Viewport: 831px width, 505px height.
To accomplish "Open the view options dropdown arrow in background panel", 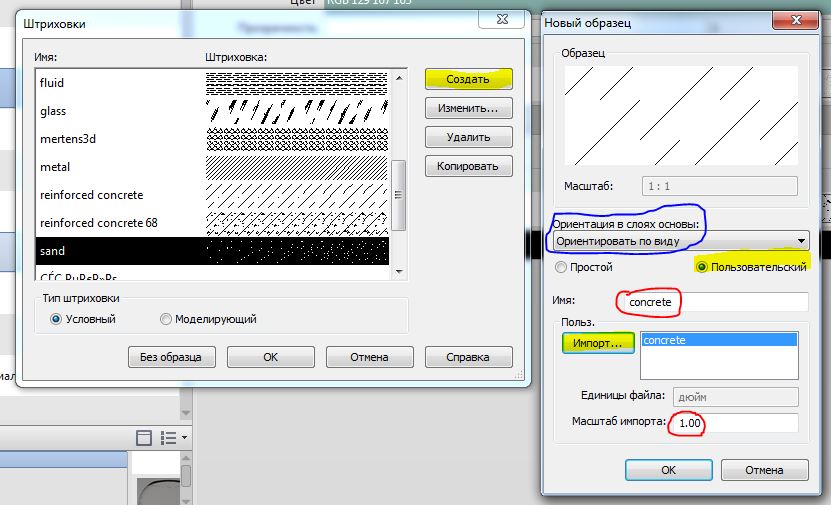I will pyautogui.click(x=184, y=438).
